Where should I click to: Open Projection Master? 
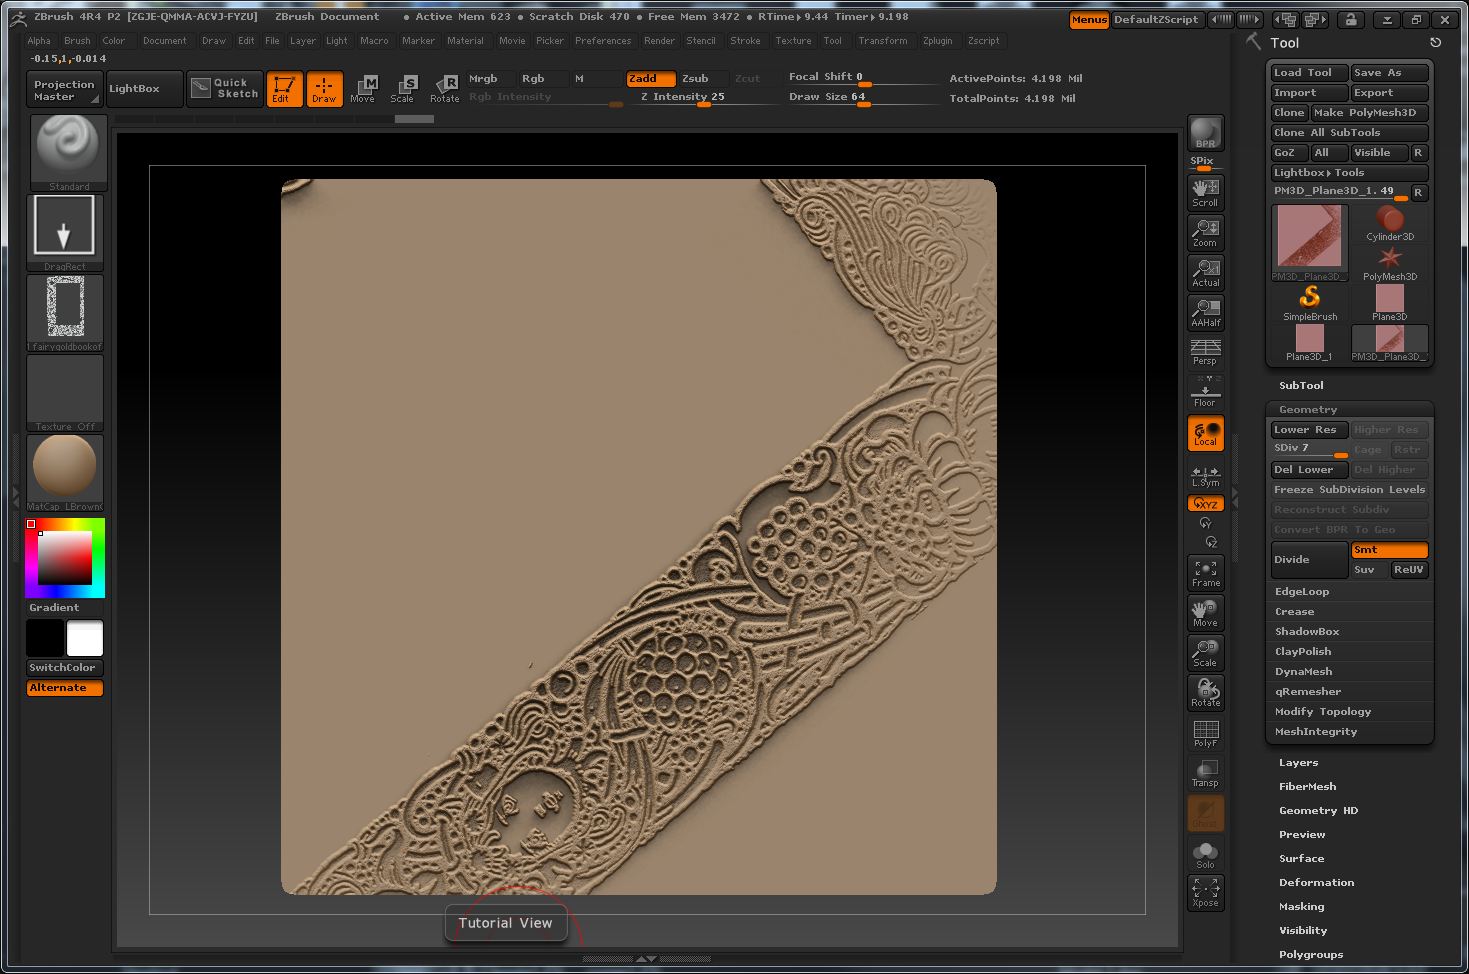[x=64, y=90]
